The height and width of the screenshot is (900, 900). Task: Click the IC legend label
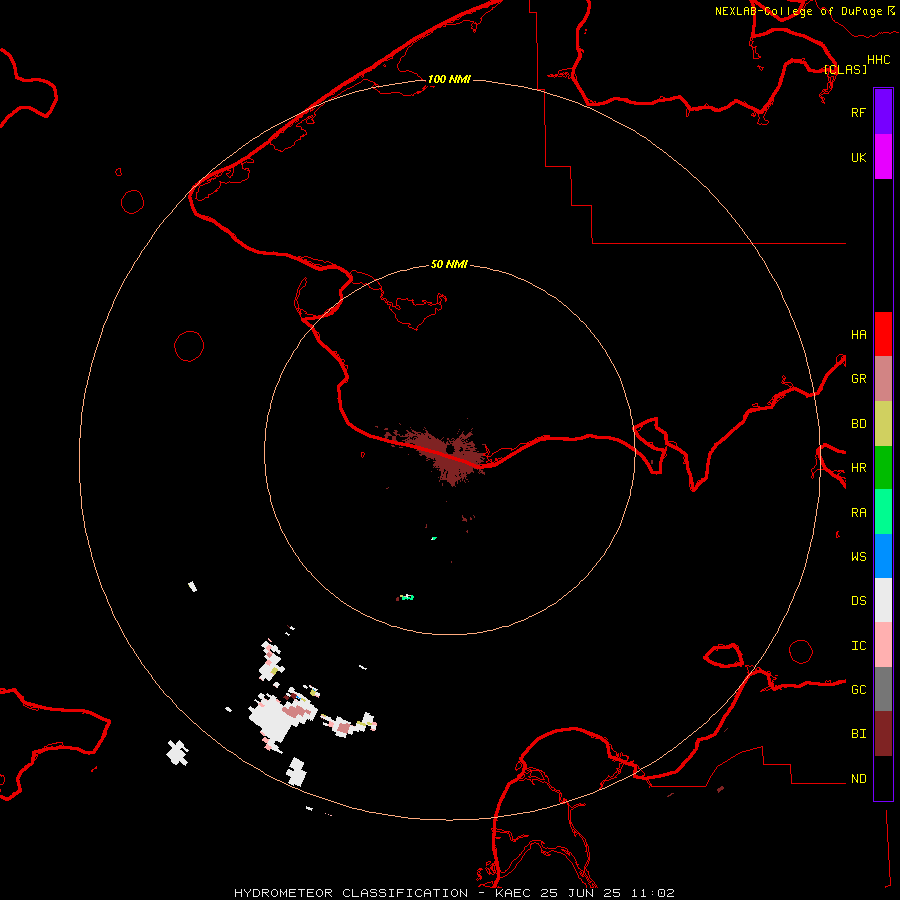click(858, 646)
